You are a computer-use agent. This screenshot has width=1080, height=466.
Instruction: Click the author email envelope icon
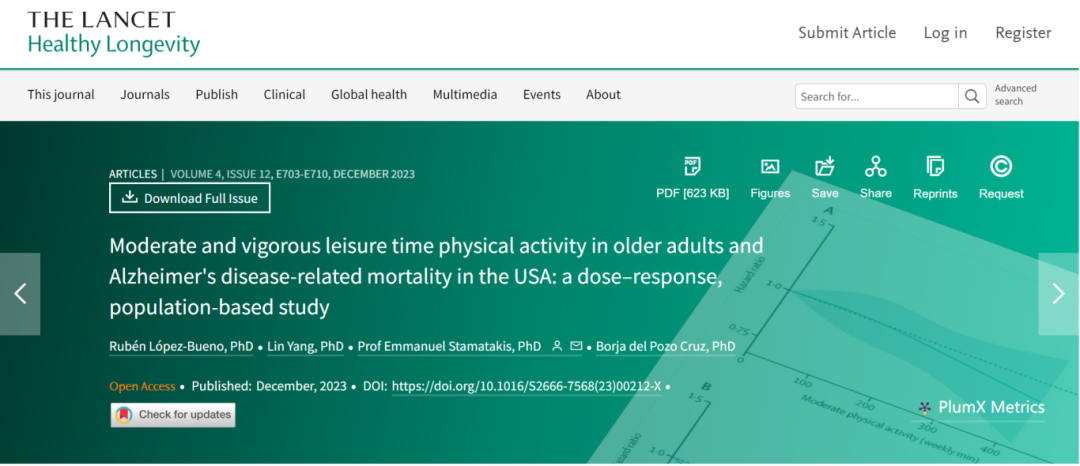pos(576,346)
